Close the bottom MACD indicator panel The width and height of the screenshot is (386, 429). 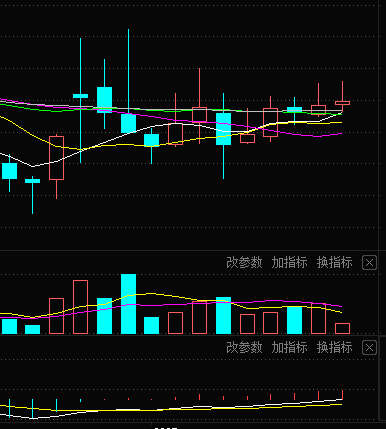click(x=369, y=348)
